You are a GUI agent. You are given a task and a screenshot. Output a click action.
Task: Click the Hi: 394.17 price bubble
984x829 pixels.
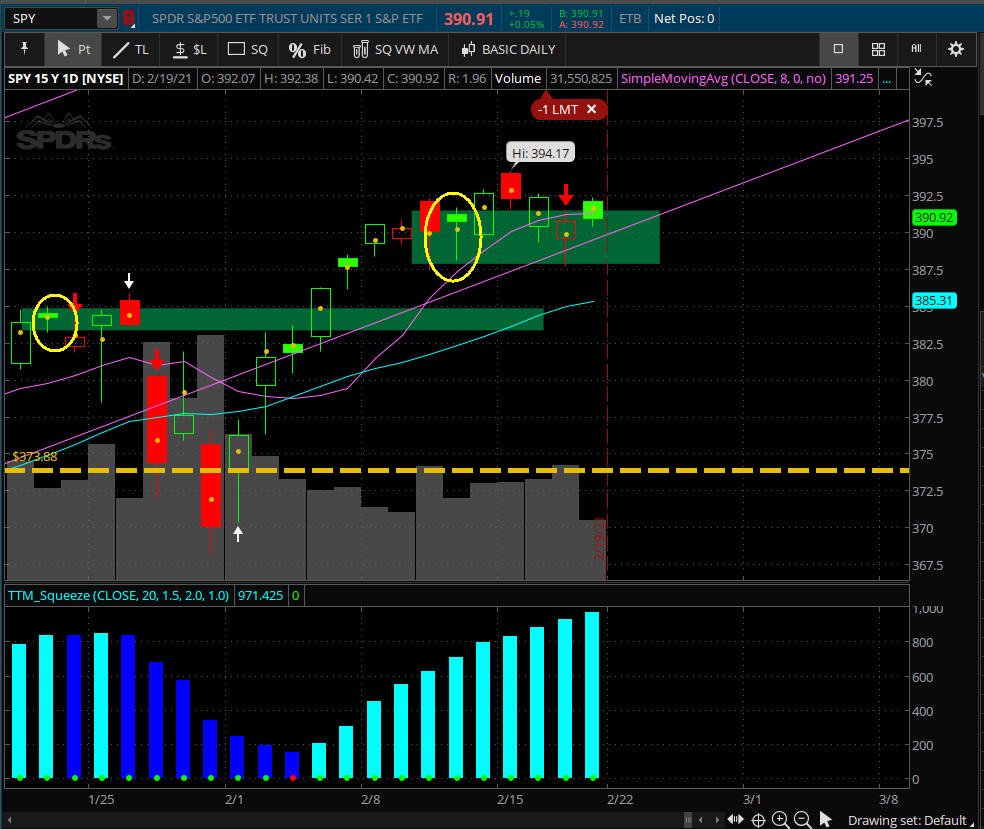tap(540, 153)
